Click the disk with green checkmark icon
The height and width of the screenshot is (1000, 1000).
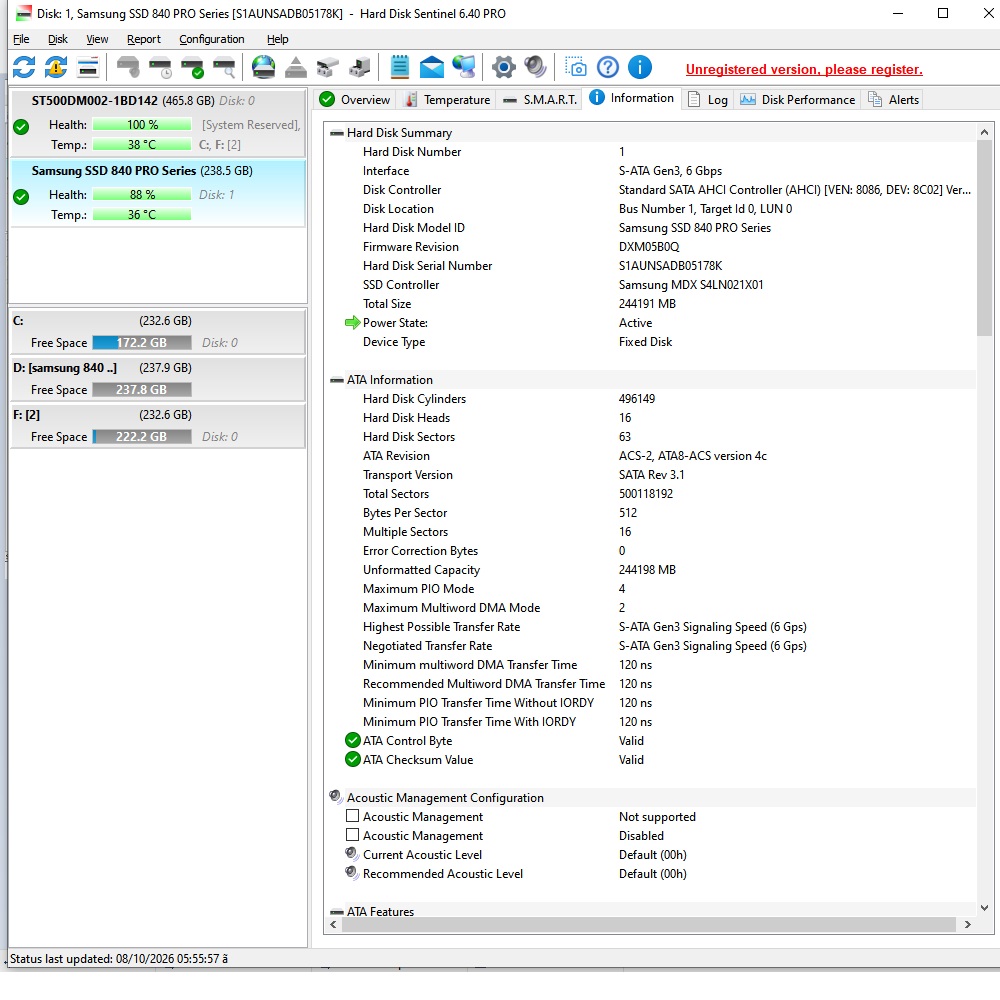click(192, 67)
